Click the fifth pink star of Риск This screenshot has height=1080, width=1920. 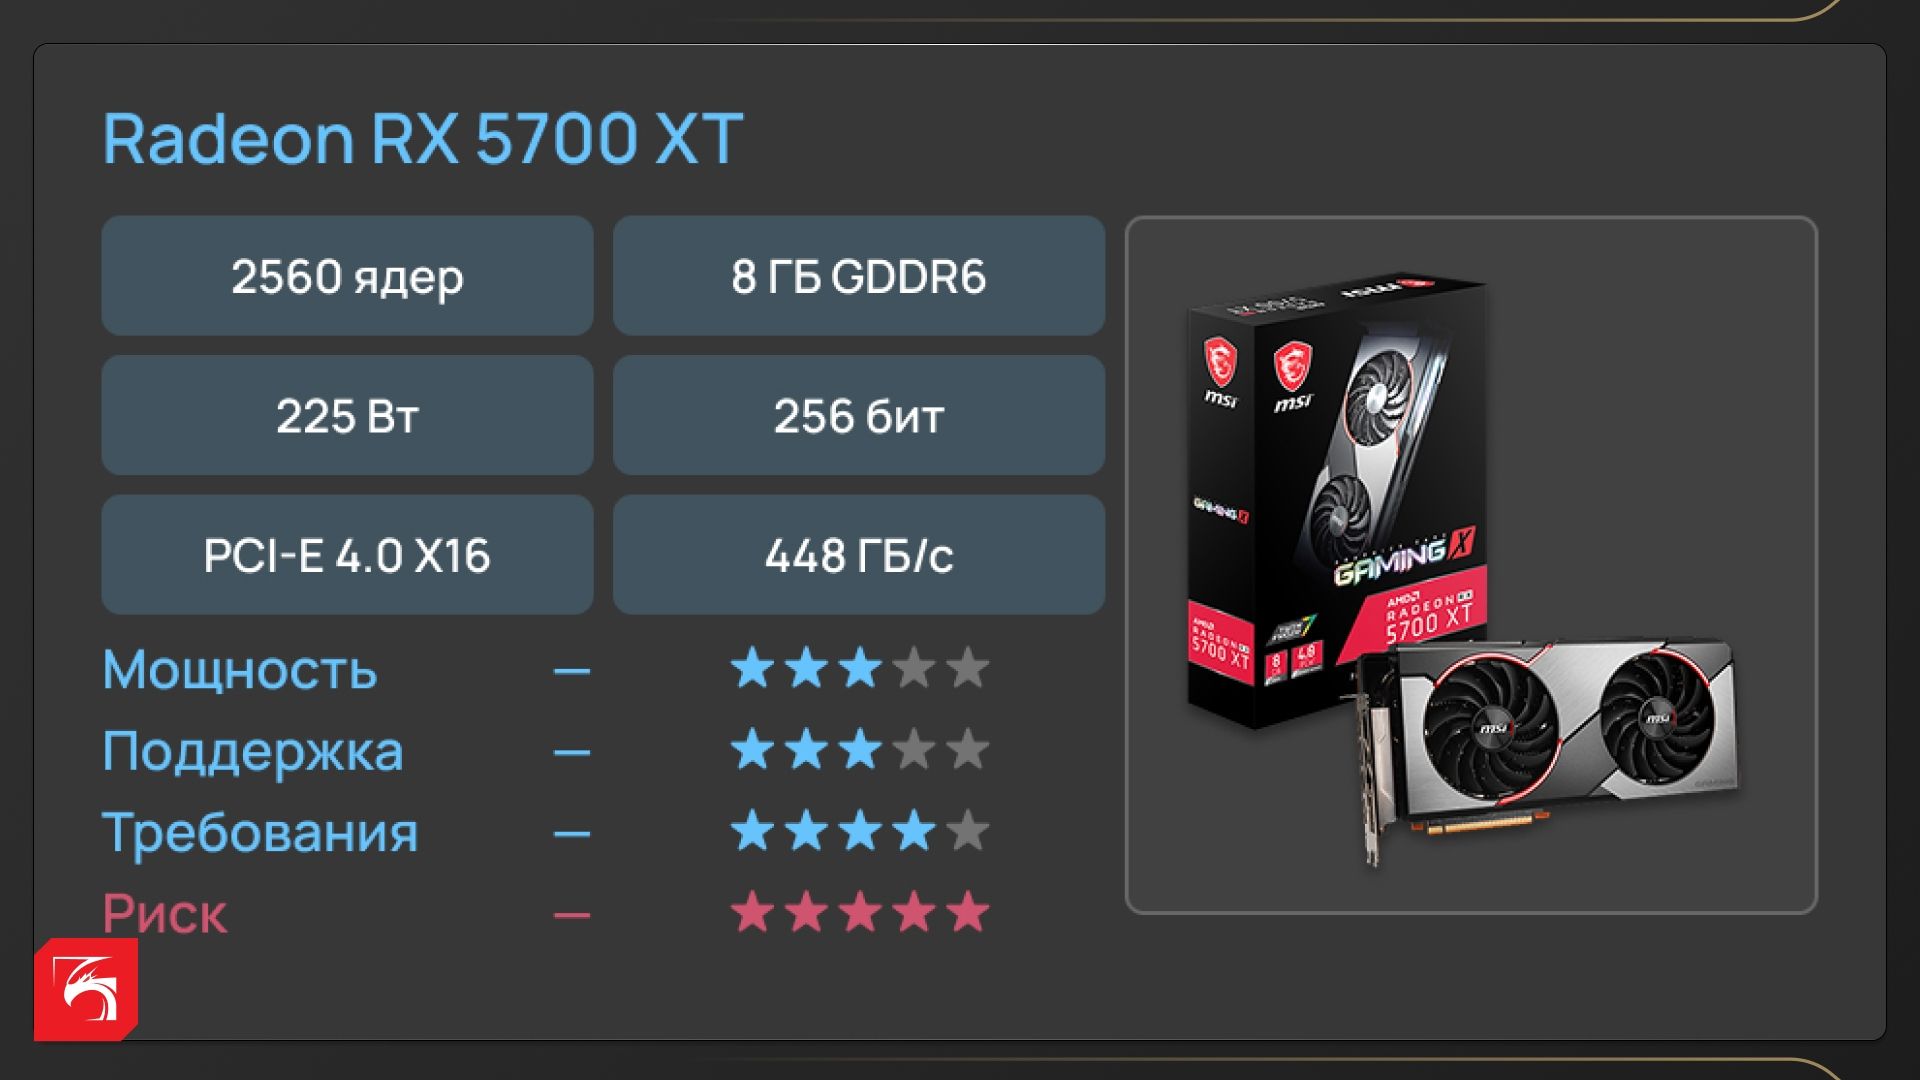968,913
